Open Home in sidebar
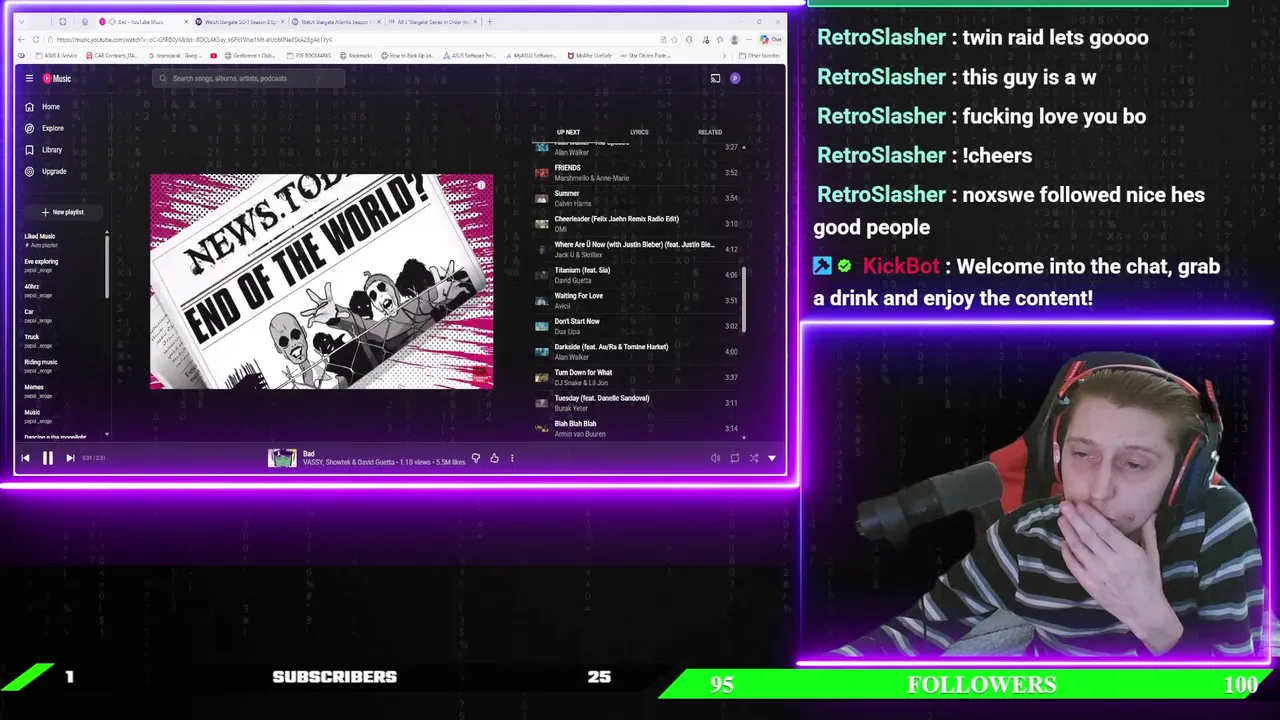 [x=43, y=107]
